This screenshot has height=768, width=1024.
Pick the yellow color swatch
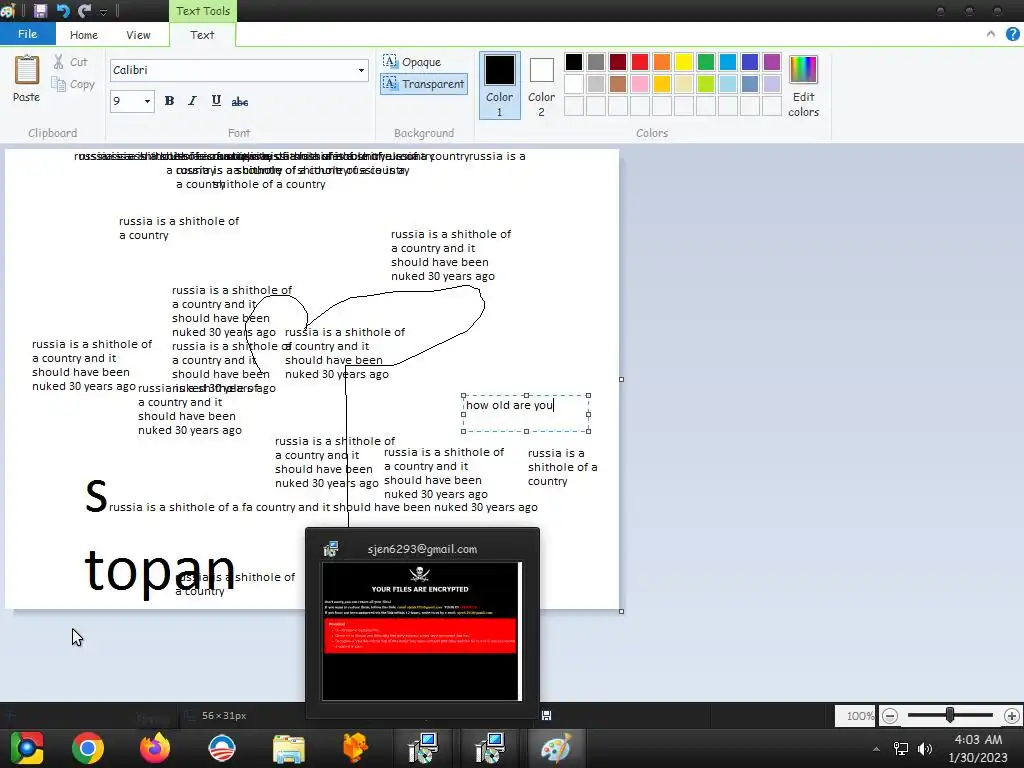684,62
